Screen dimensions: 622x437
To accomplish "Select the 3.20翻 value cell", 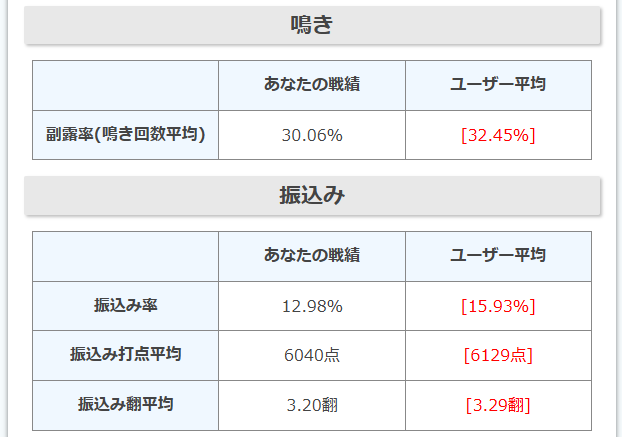I will point(311,405).
